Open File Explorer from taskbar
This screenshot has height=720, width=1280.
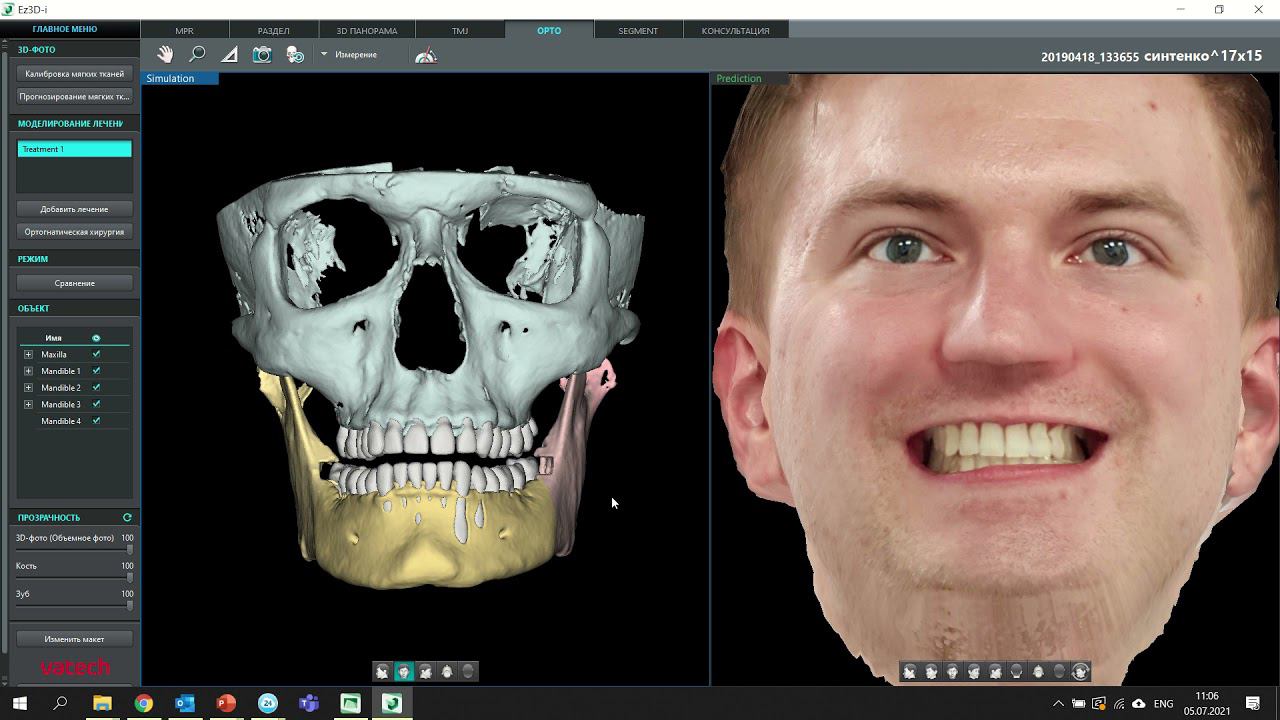click(x=102, y=703)
